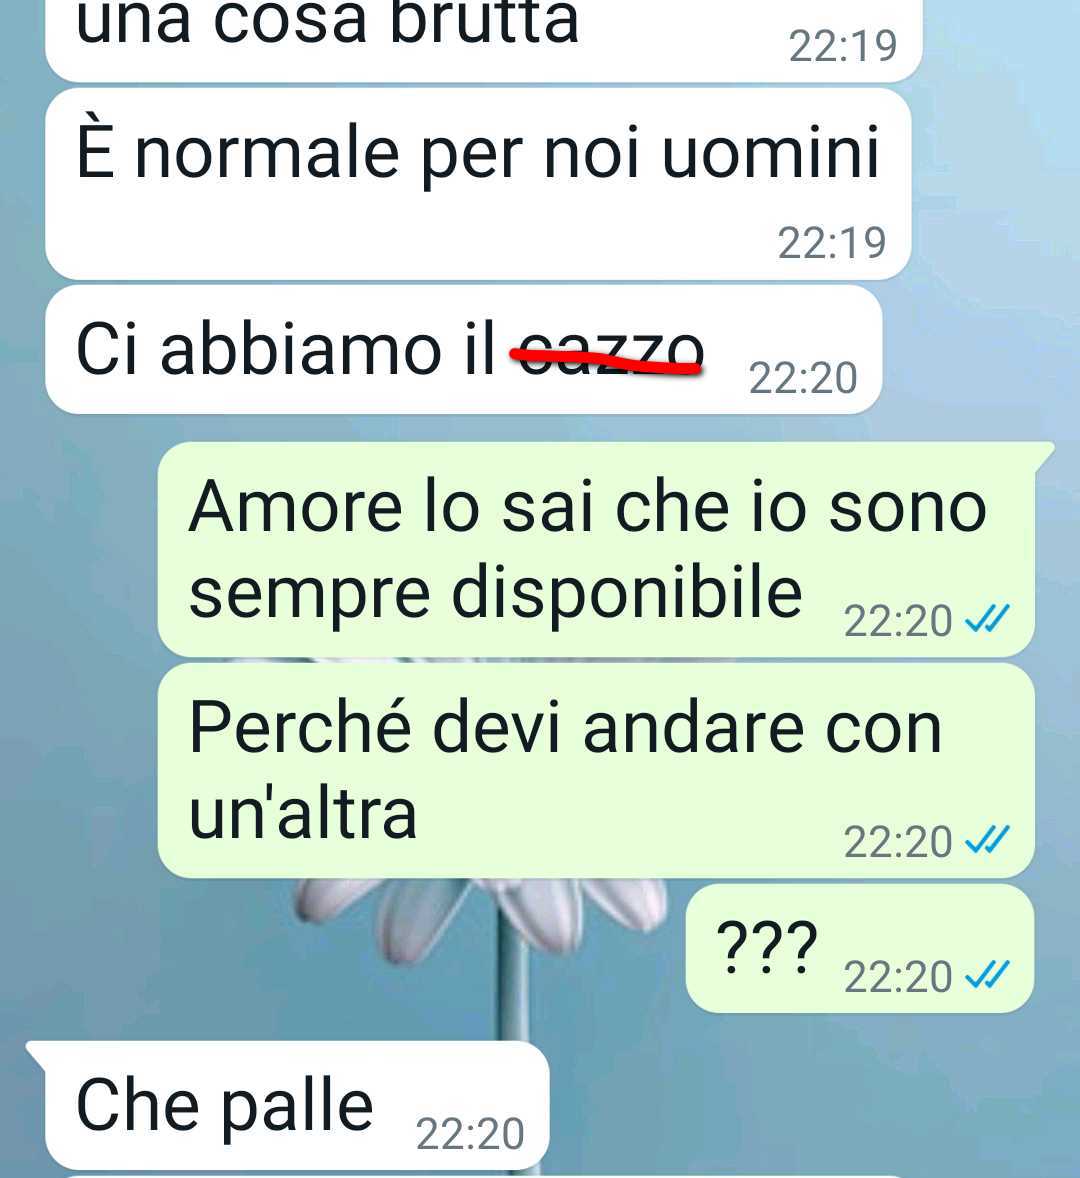Tap the blue read ticks on 'sempre disponibile' message
The width and height of the screenshot is (1080, 1178).
(987, 618)
